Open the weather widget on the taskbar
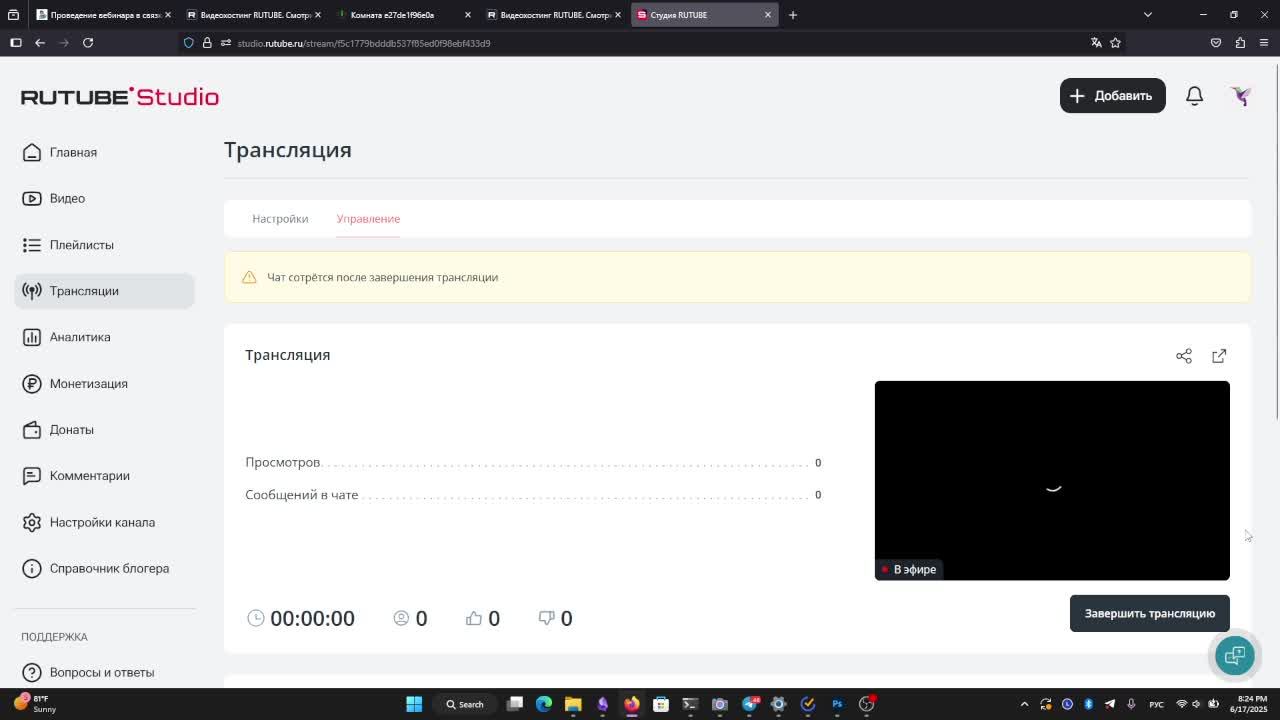The width and height of the screenshot is (1280, 720). (34, 704)
